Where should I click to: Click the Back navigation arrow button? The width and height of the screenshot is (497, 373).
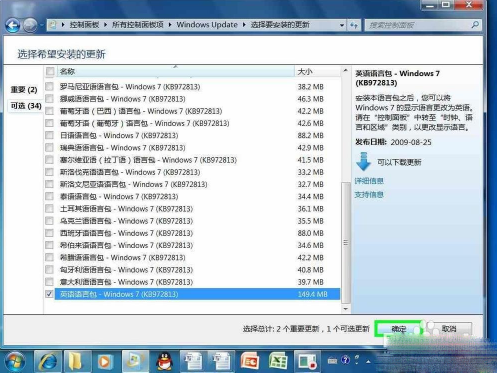13,25
